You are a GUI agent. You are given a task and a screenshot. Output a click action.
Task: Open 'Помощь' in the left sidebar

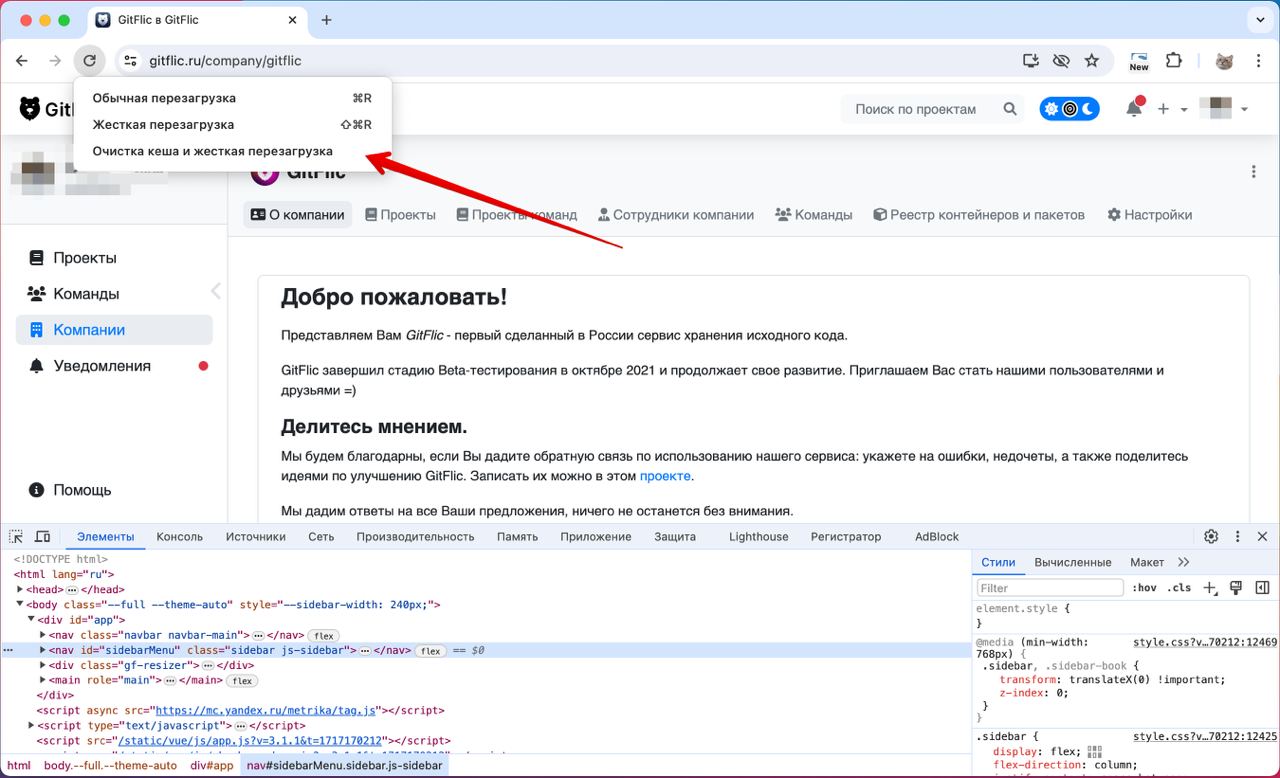(x=114, y=490)
